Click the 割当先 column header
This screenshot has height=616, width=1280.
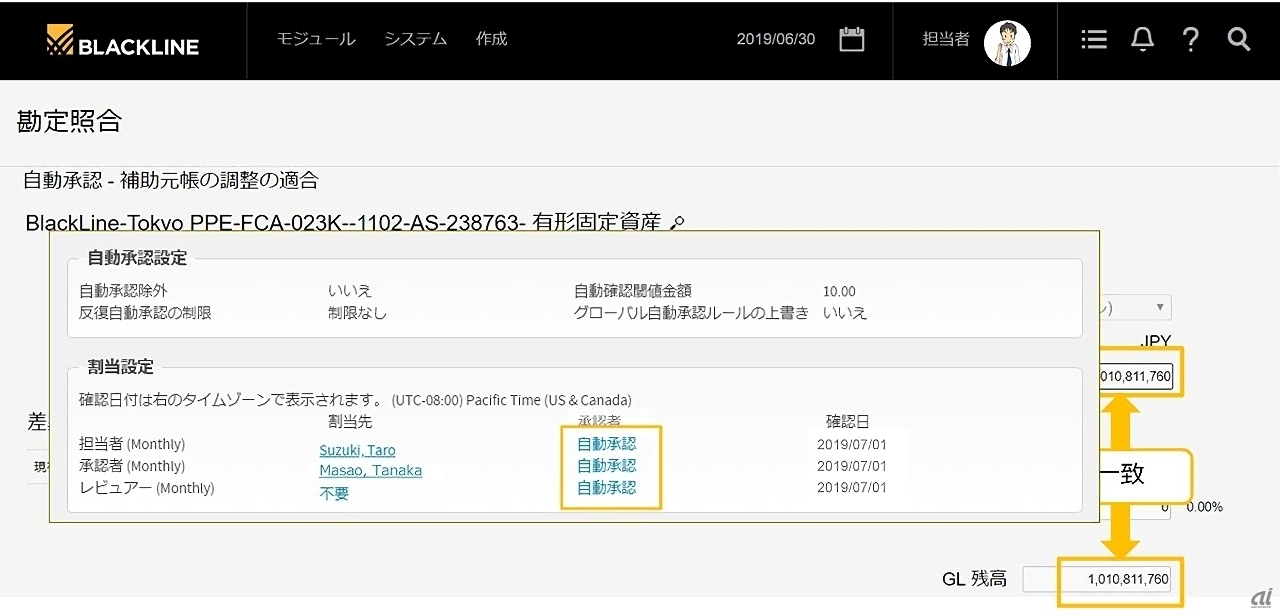coord(350,422)
